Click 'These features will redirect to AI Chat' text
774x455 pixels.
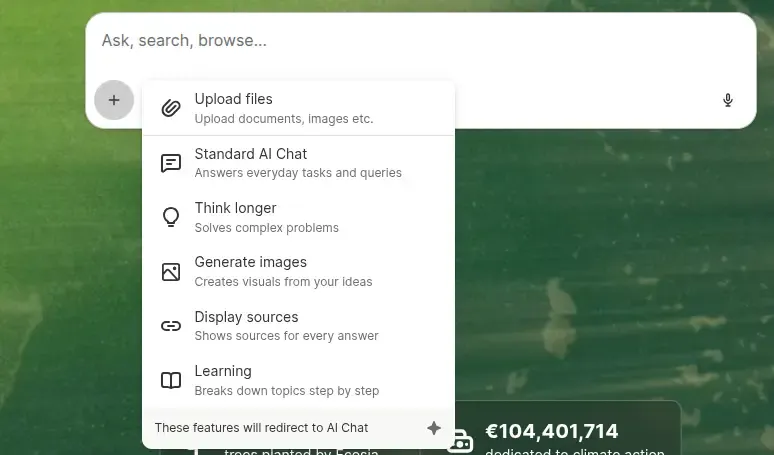[261, 428]
